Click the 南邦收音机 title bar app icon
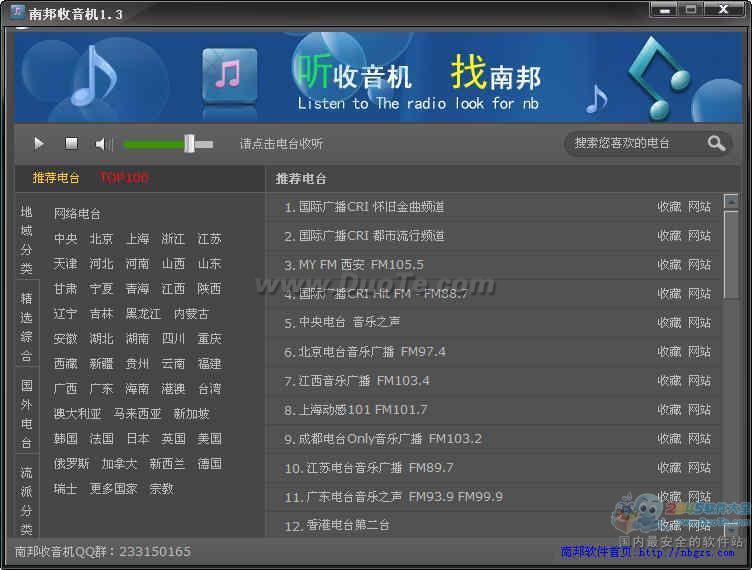The height and width of the screenshot is (570, 752). point(17,12)
